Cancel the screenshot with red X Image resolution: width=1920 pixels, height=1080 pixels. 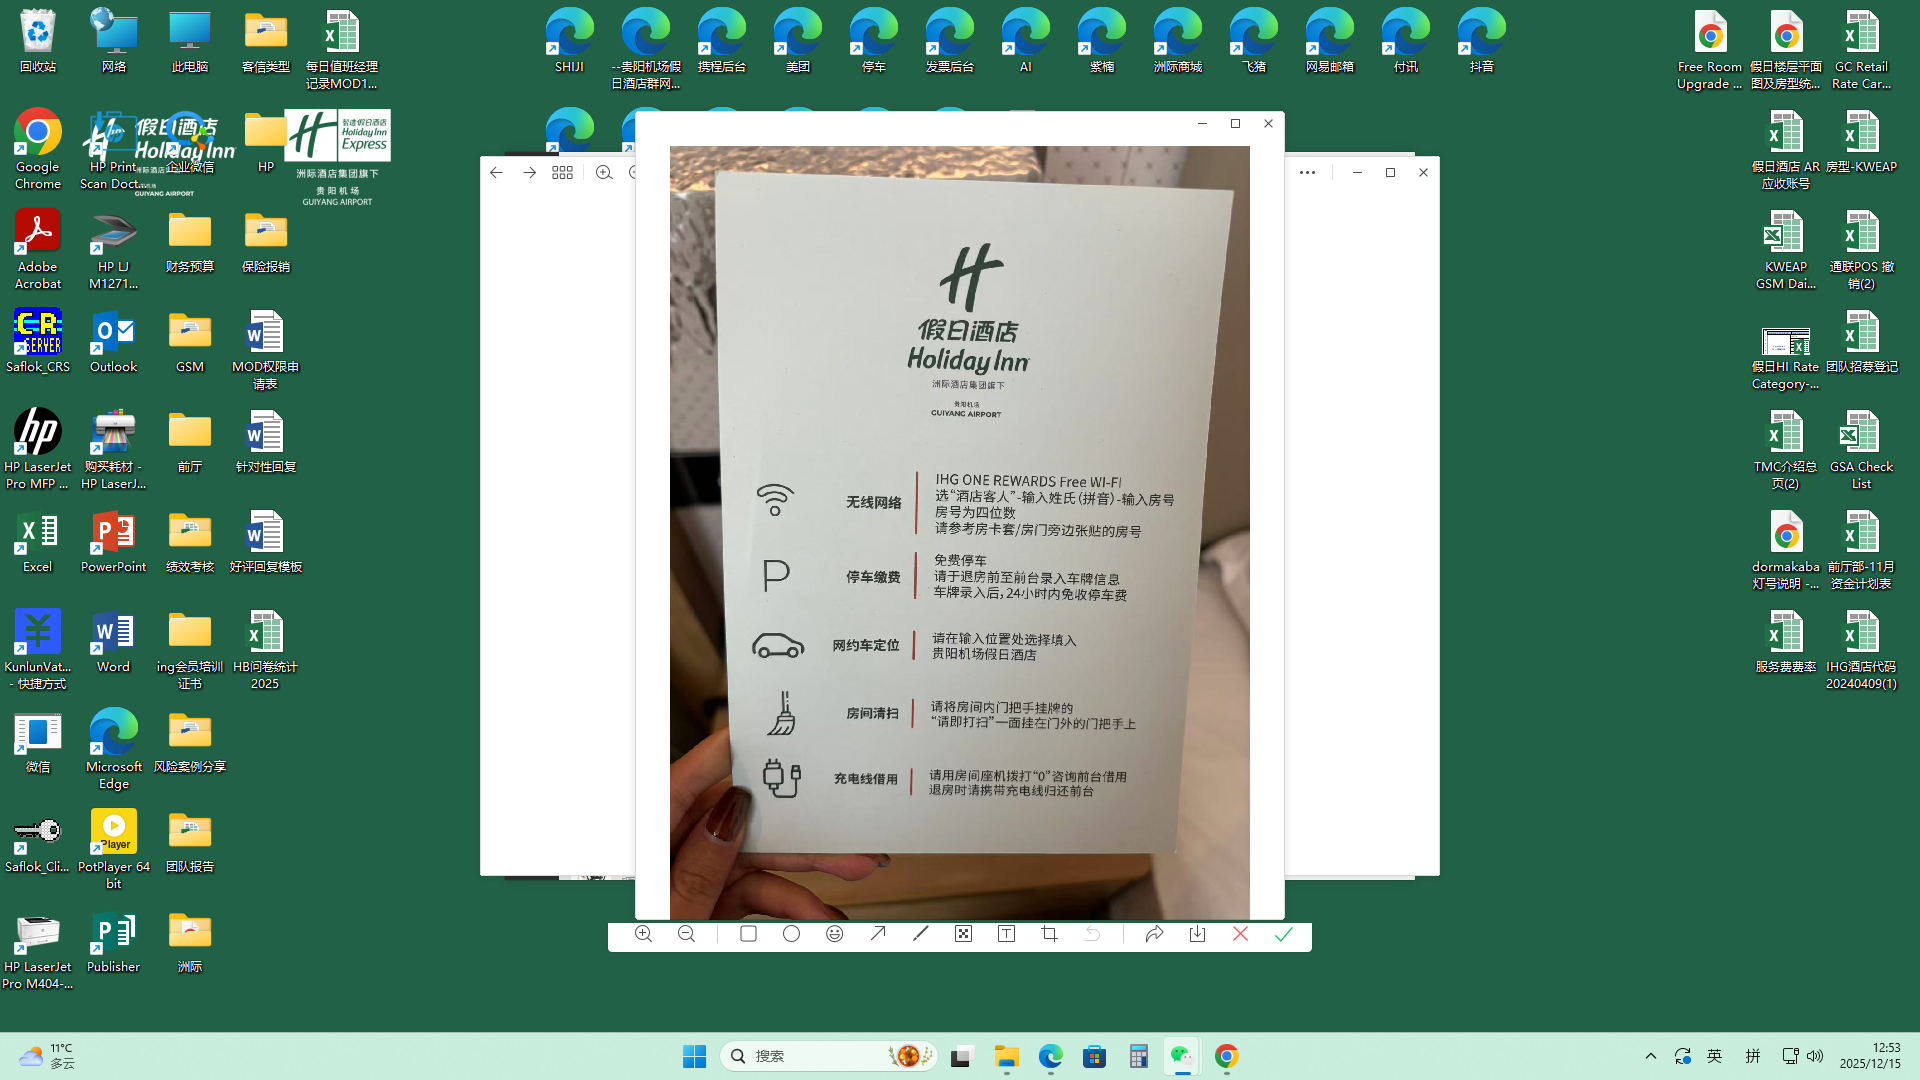click(x=1240, y=934)
